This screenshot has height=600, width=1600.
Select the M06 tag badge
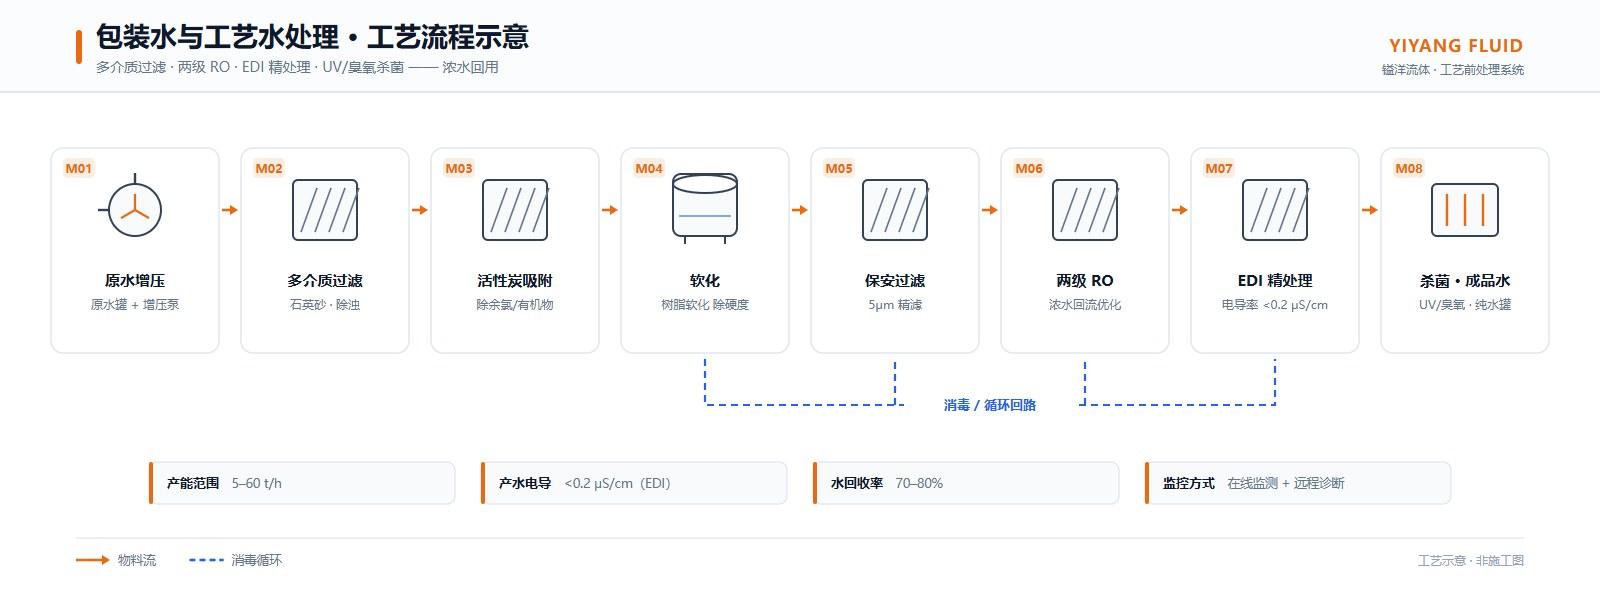(x=1029, y=168)
